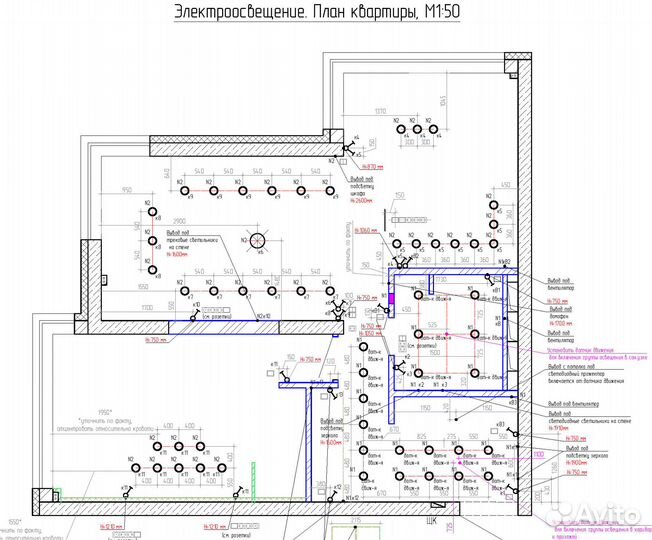The height and width of the screenshot is (540, 652).
Task: Click the magenta filled marker on bathroom wall
Action: coord(394,295)
